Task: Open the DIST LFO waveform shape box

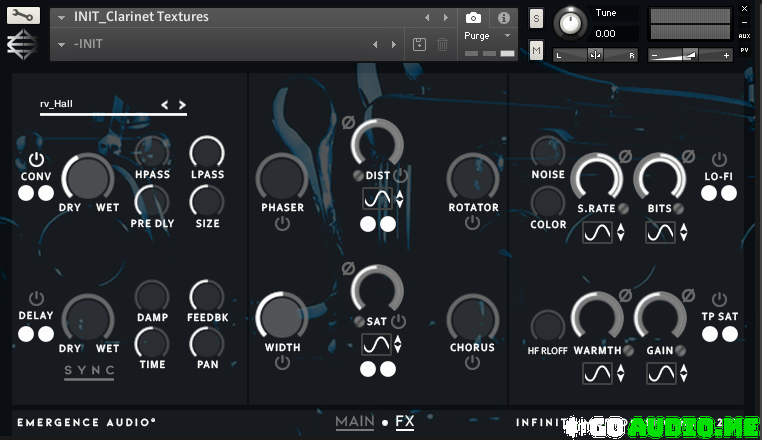Action: (378, 199)
